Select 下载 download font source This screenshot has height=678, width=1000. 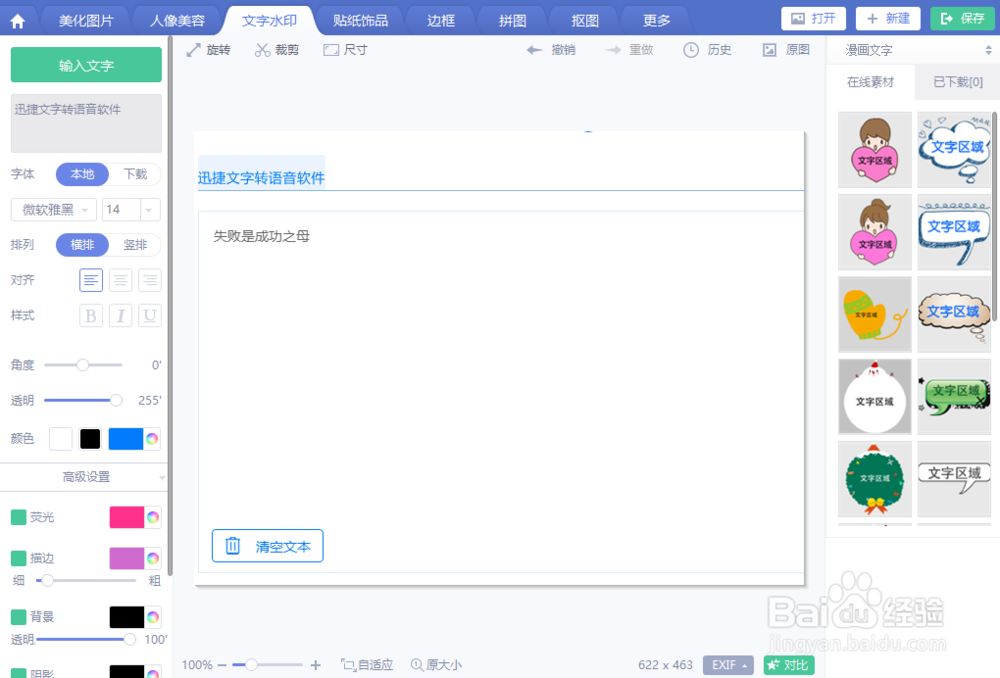(x=135, y=174)
